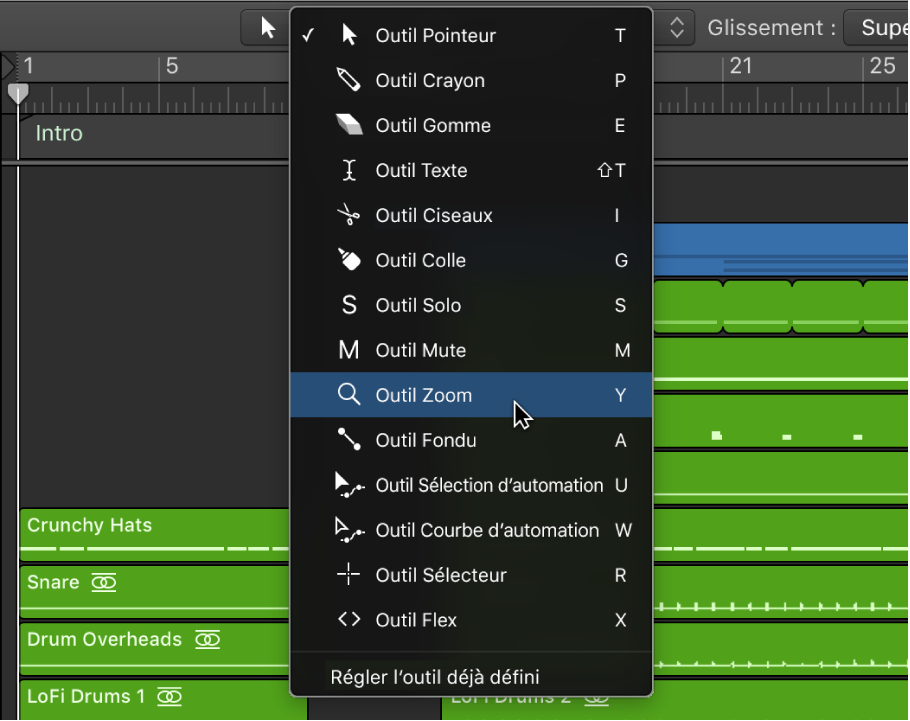The width and height of the screenshot is (910, 721).
Task: Click the Intro marker
Action: point(59,134)
